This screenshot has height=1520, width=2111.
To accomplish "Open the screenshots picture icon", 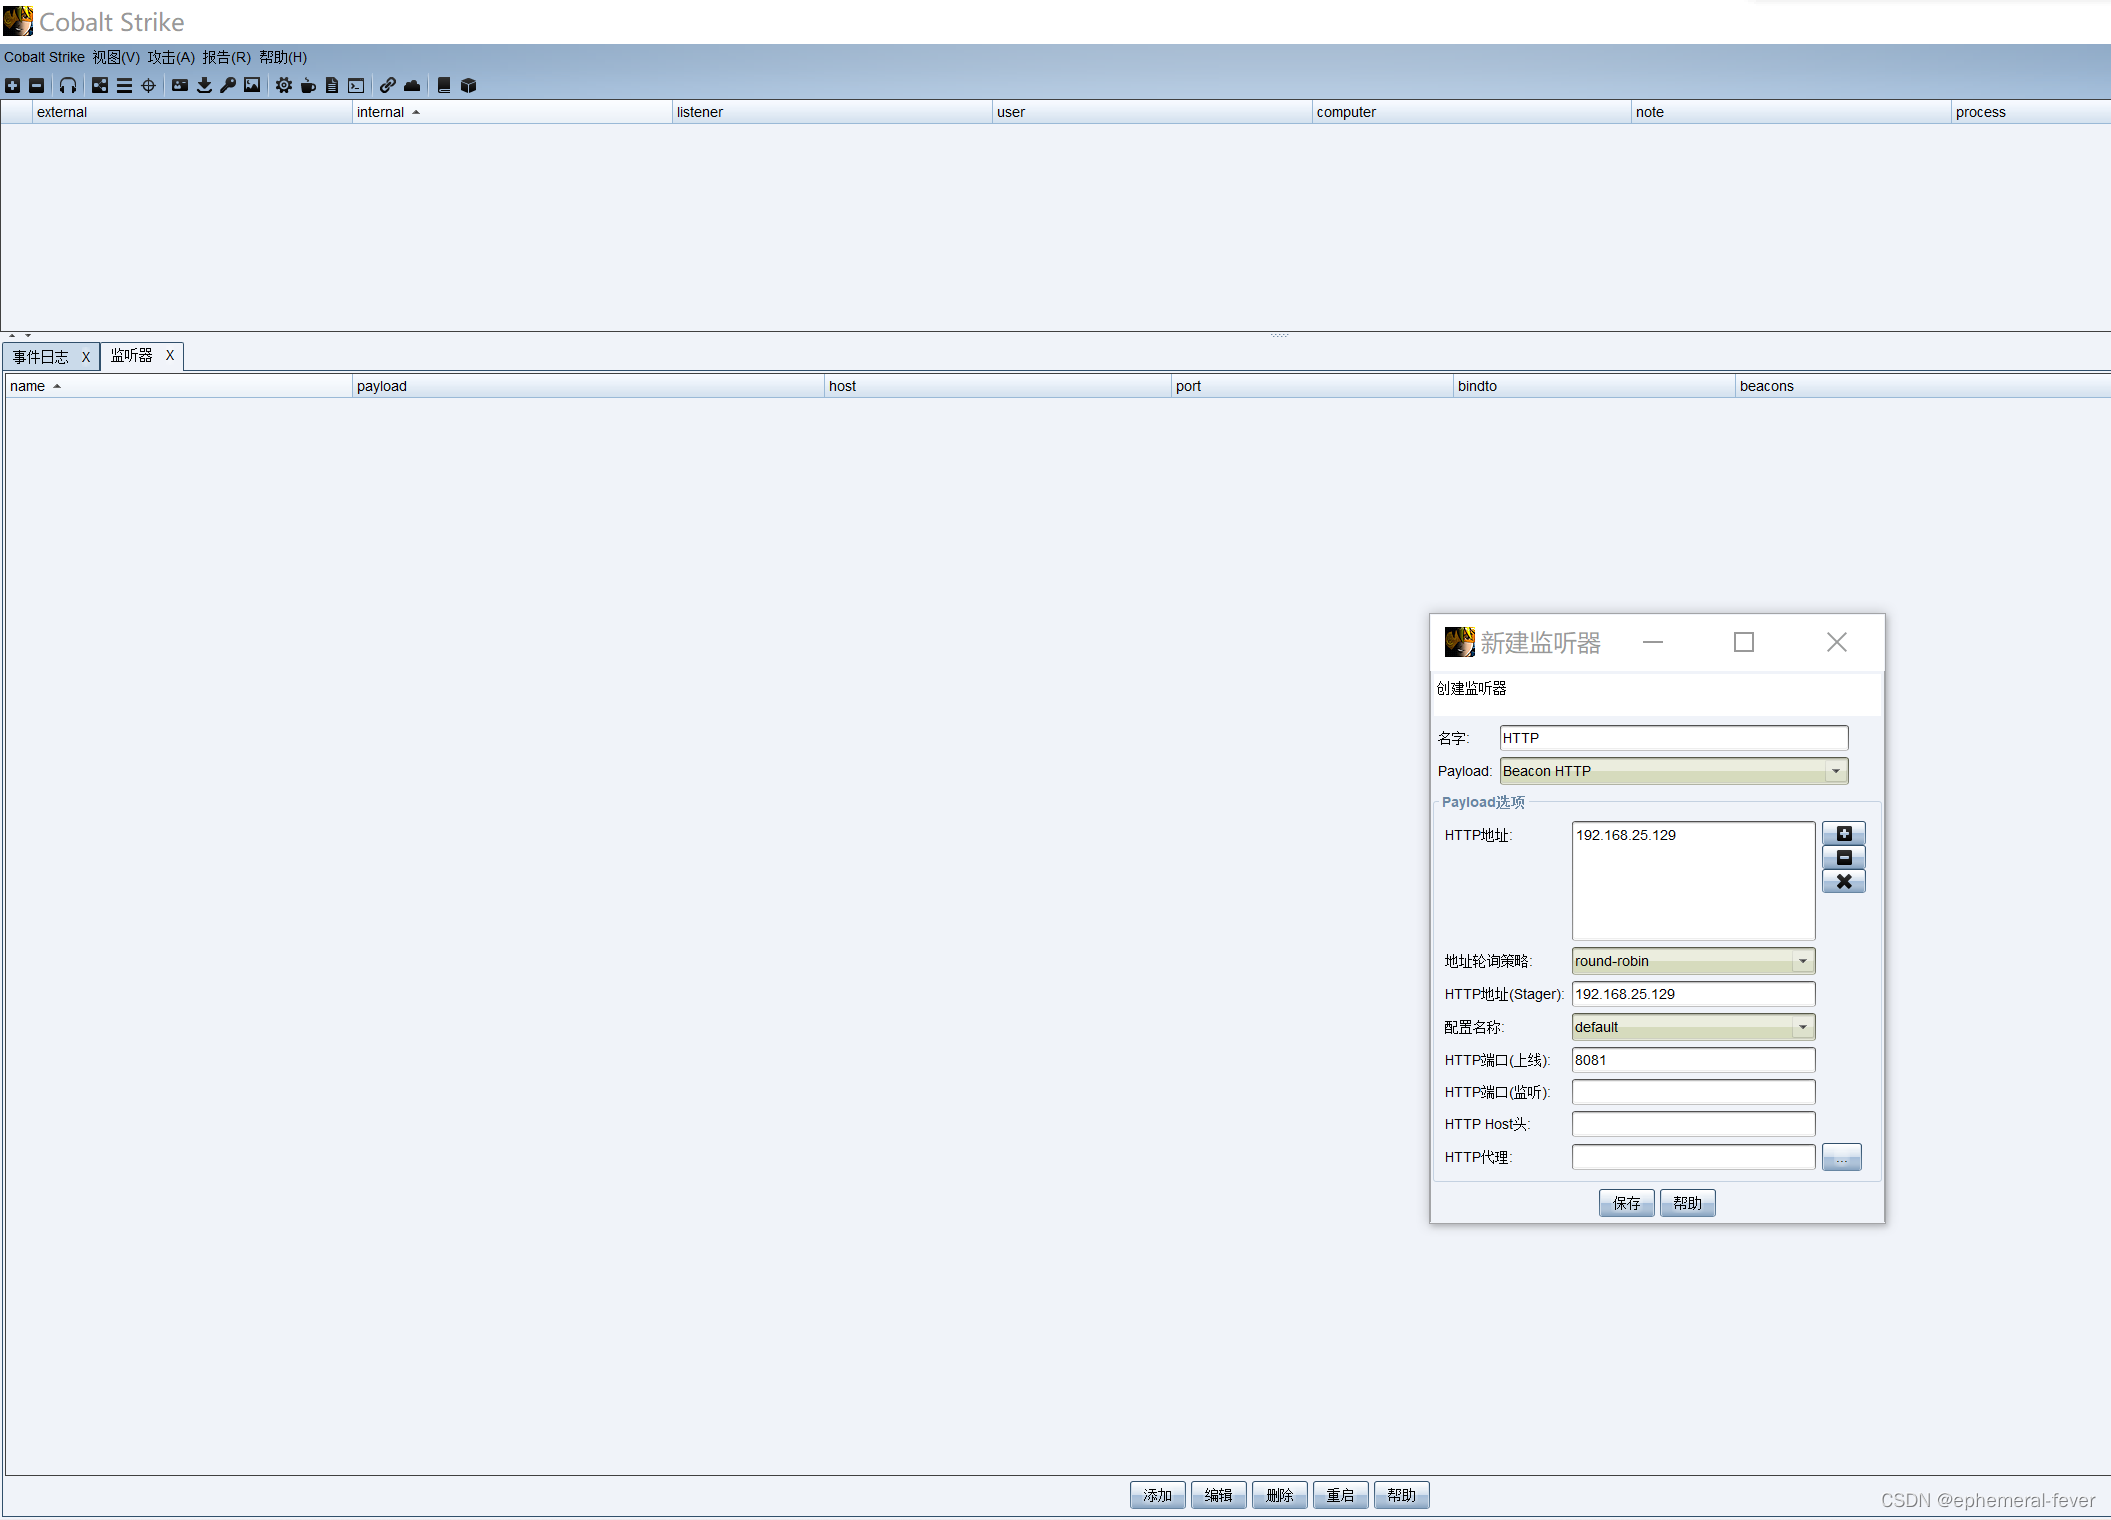I will tap(252, 86).
